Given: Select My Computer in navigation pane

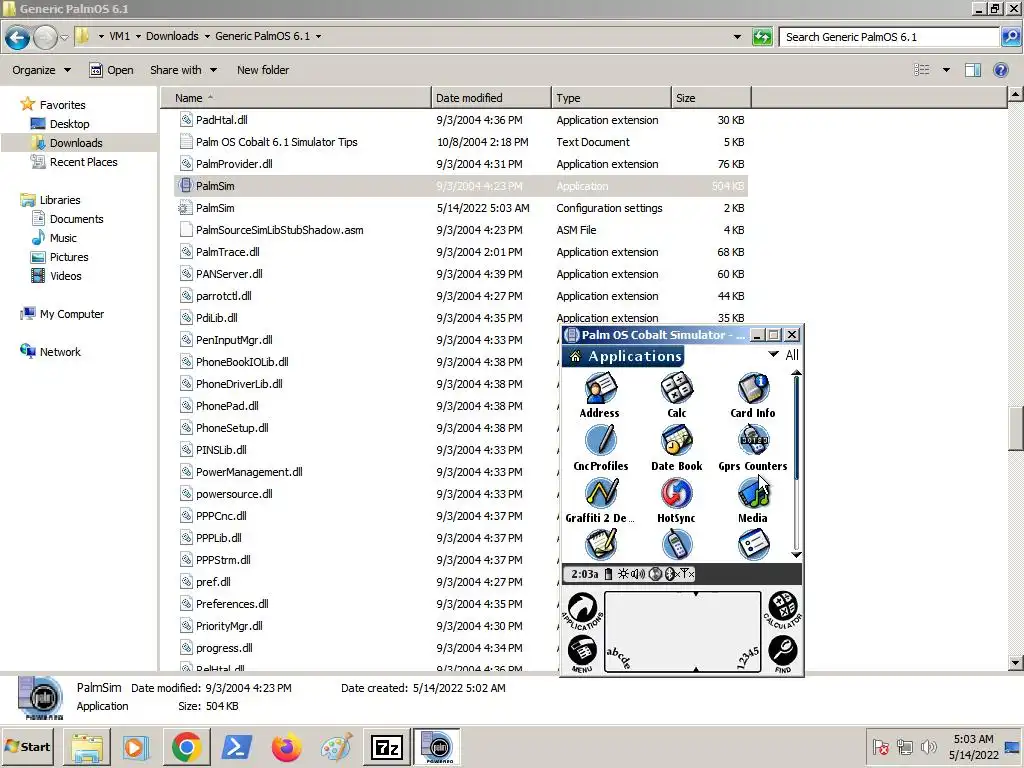Looking at the screenshot, I should click(62, 314).
